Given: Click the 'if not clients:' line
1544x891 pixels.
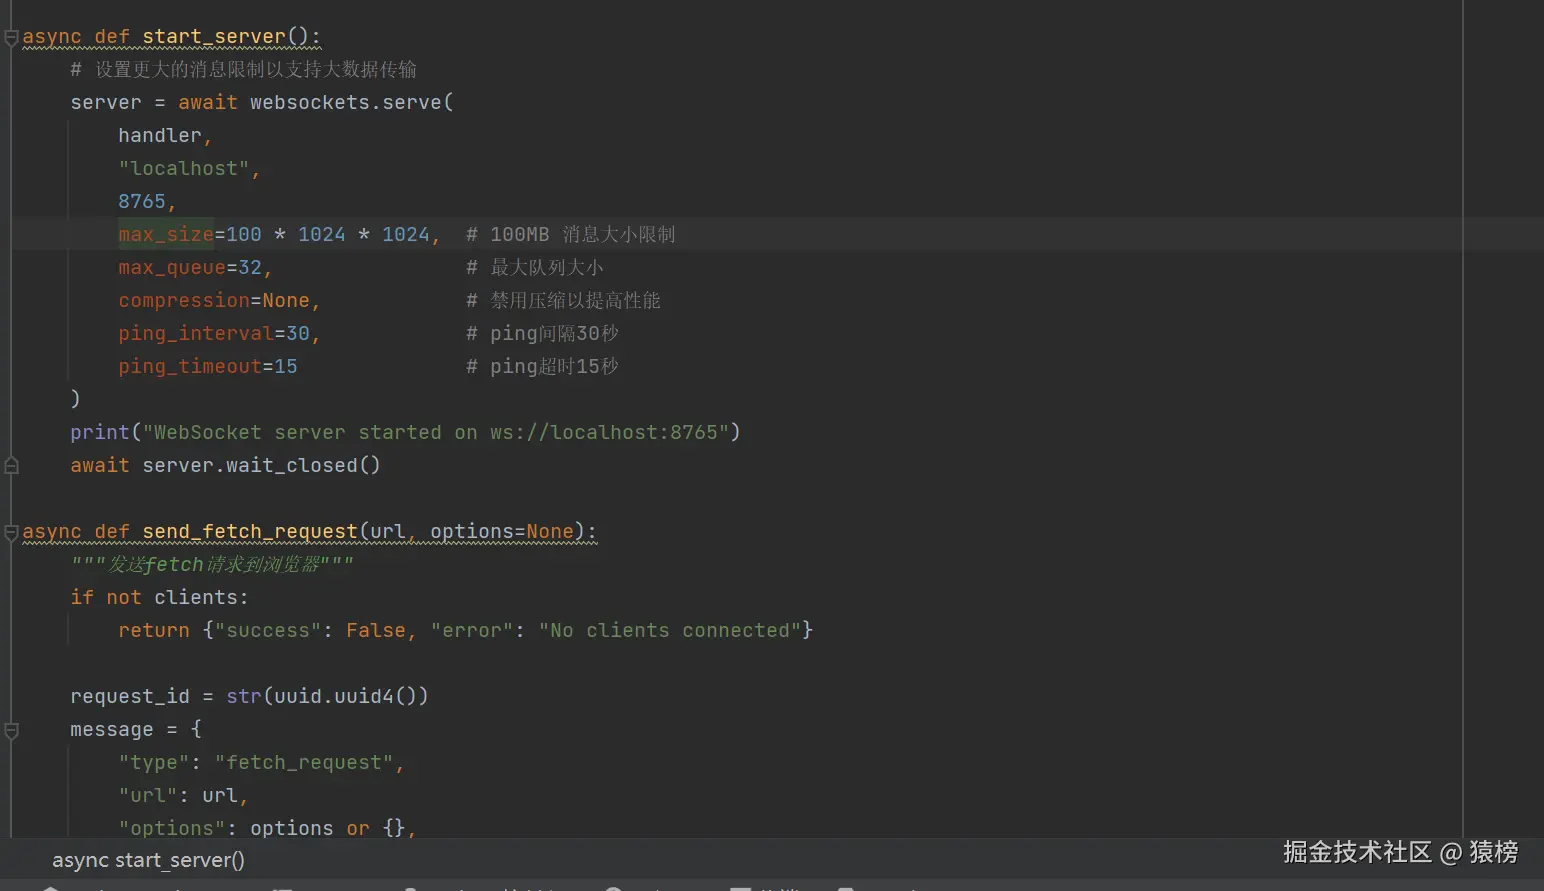Looking at the screenshot, I should pyautogui.click(x=159, y=597).
